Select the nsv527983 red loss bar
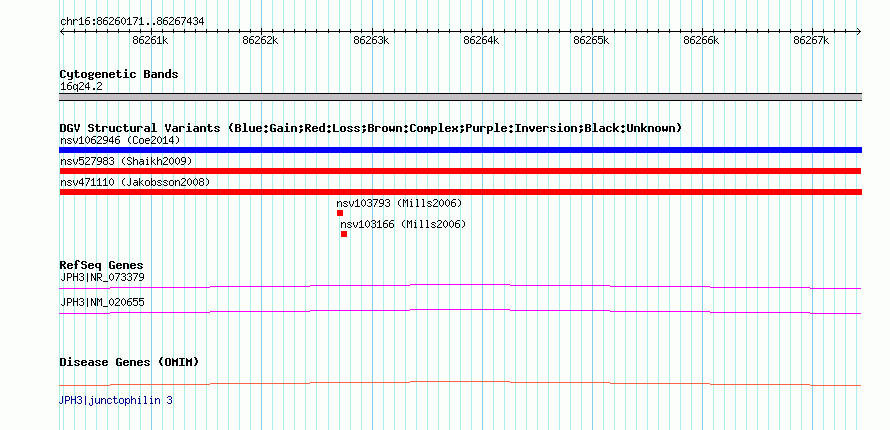The height and width of the screenshot is (430, 890). point(460,171)
